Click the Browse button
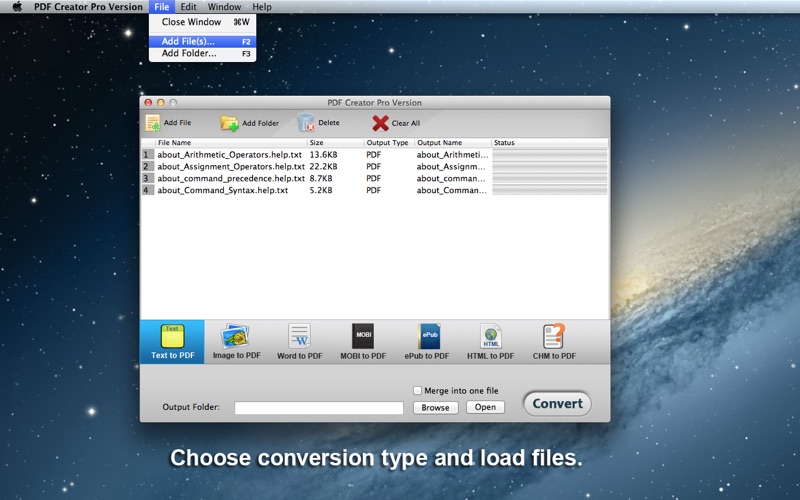The height and width of the screenshot is (500, 800). click(x=435, y=407)
